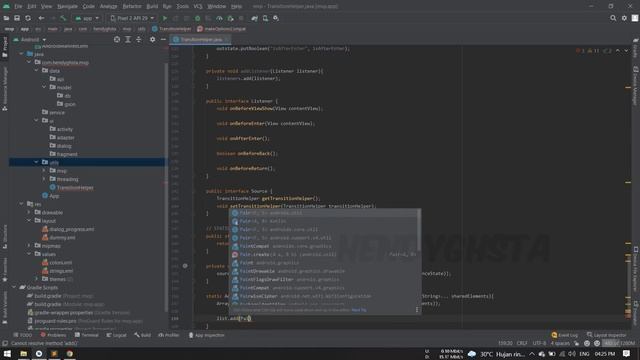
Task: Collapse the ui package node
Action: (x=36, y=121)
